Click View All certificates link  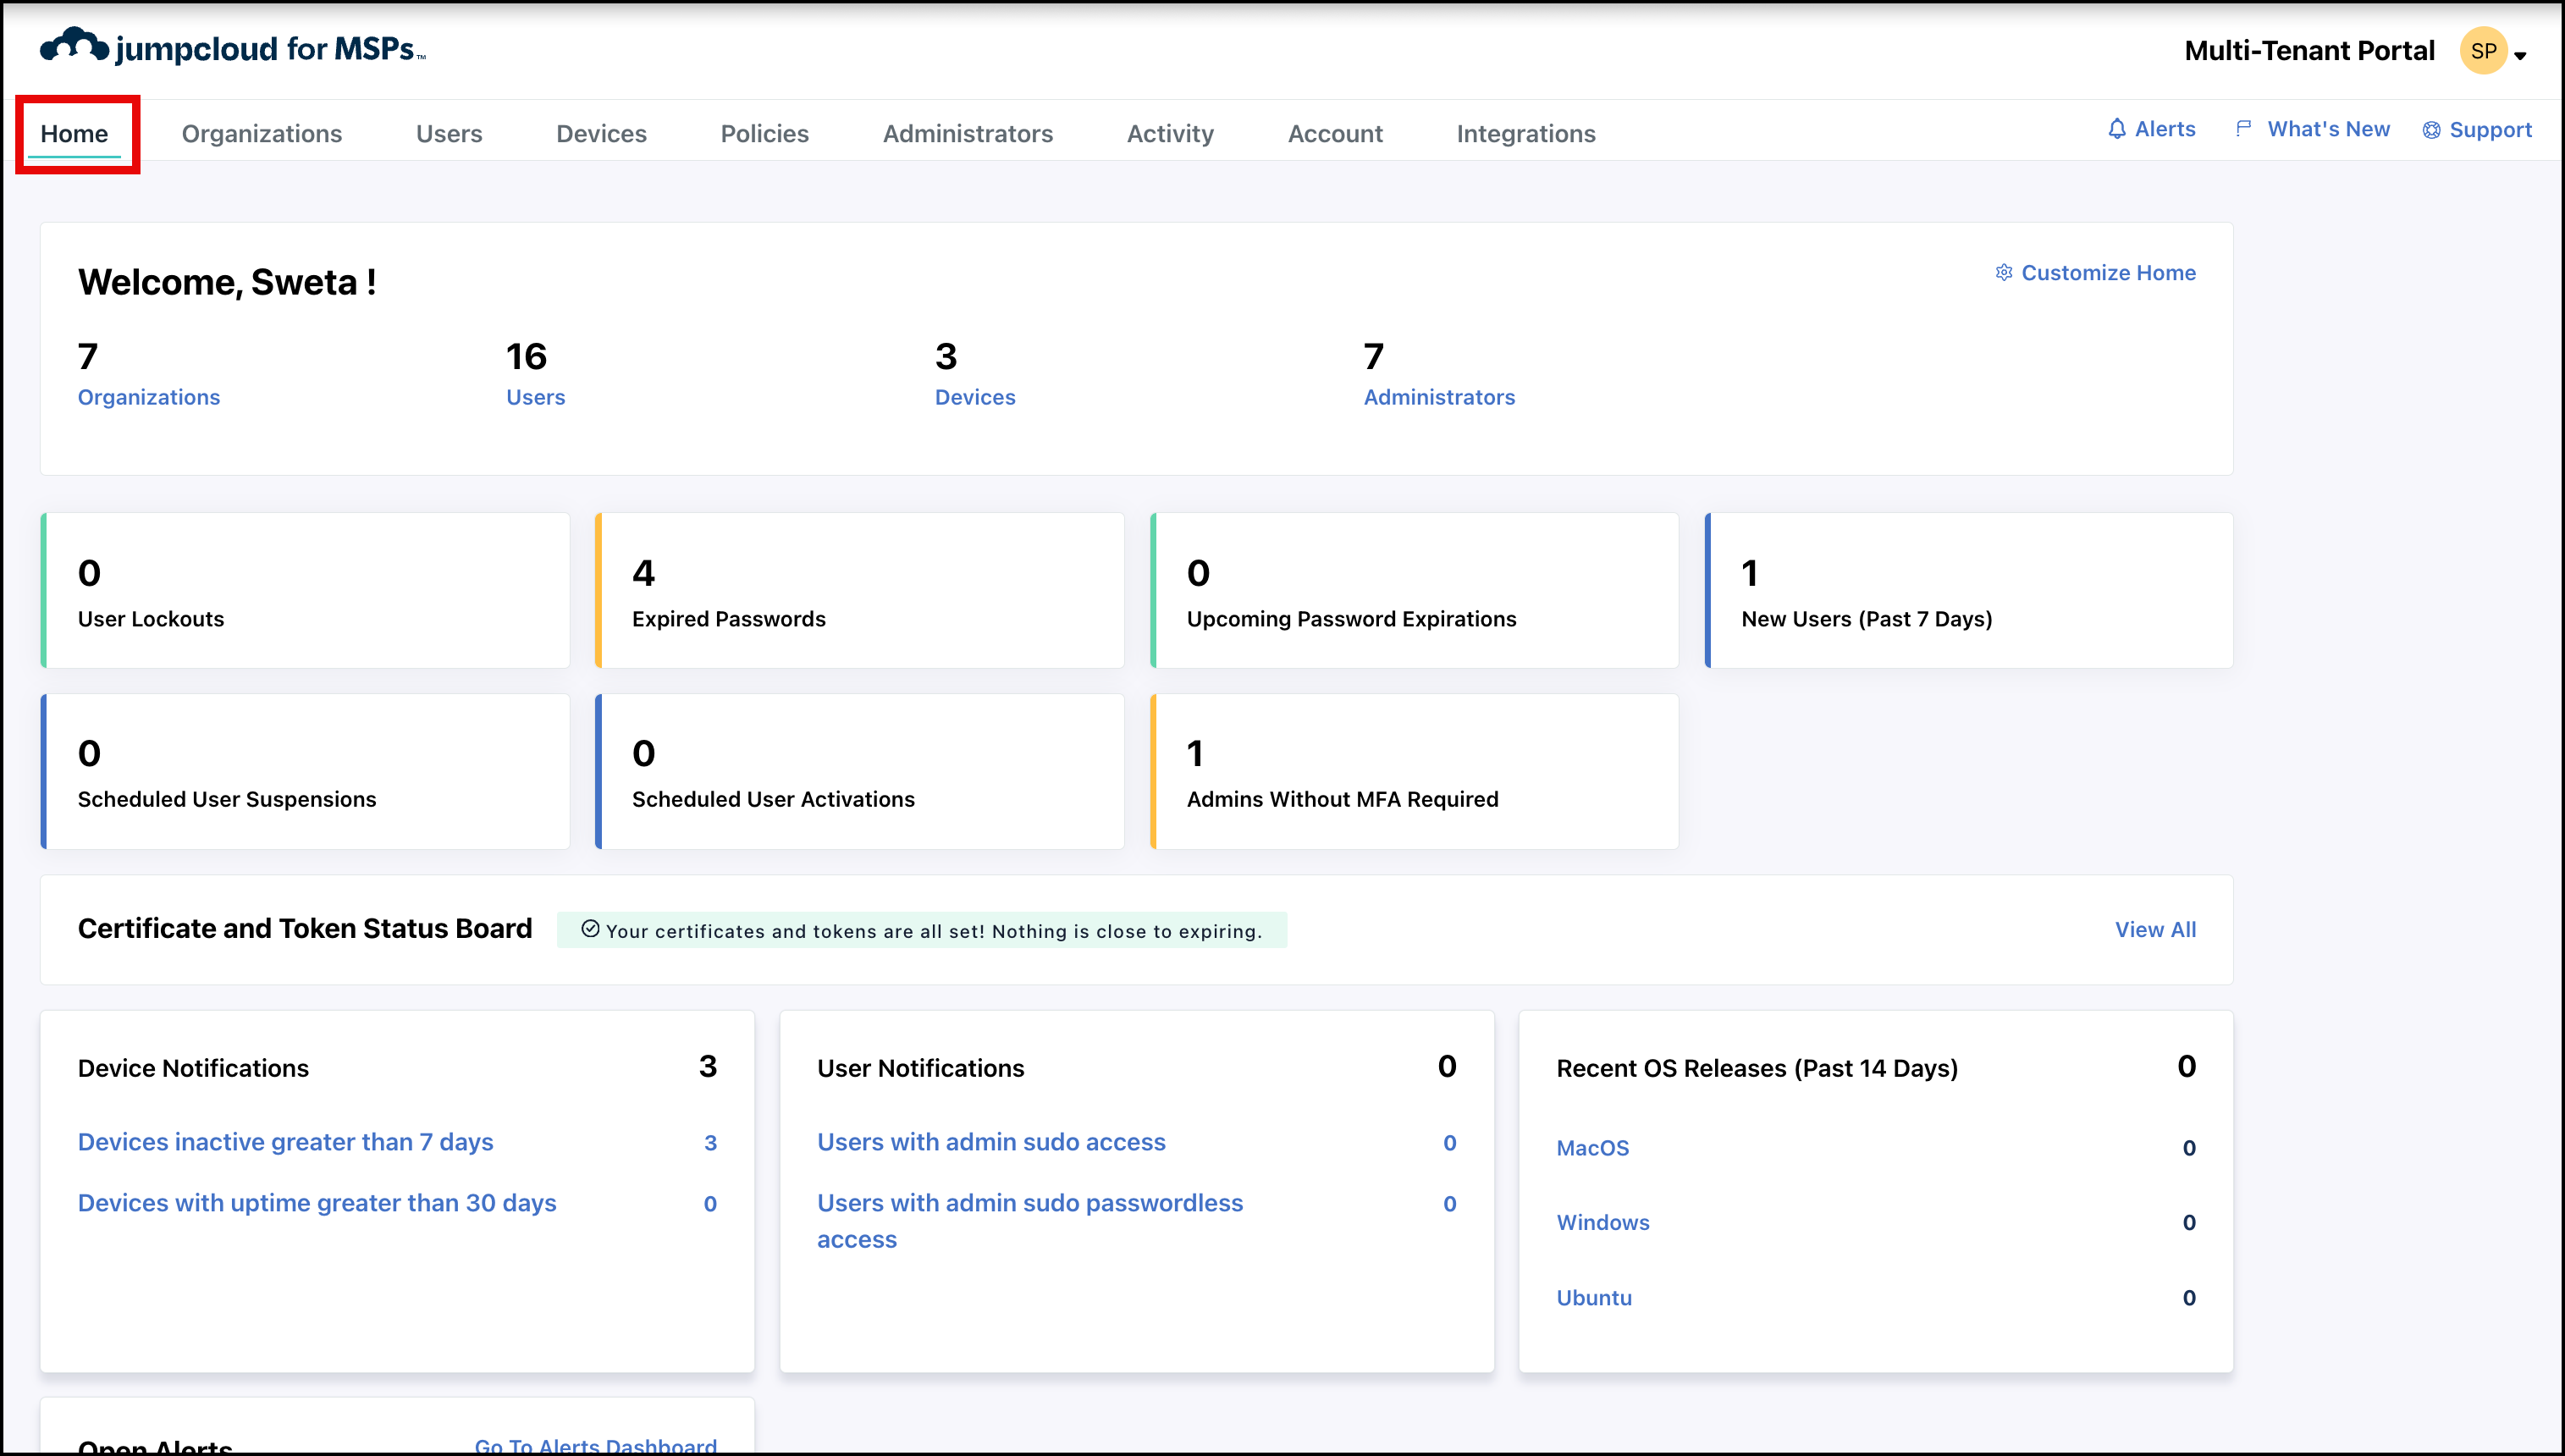point(2155,929)
